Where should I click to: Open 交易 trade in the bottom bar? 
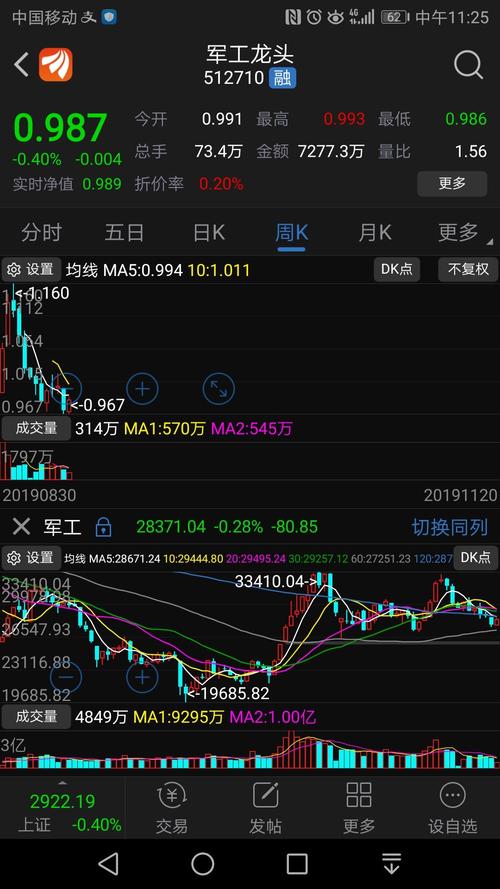tap(171, 808)
